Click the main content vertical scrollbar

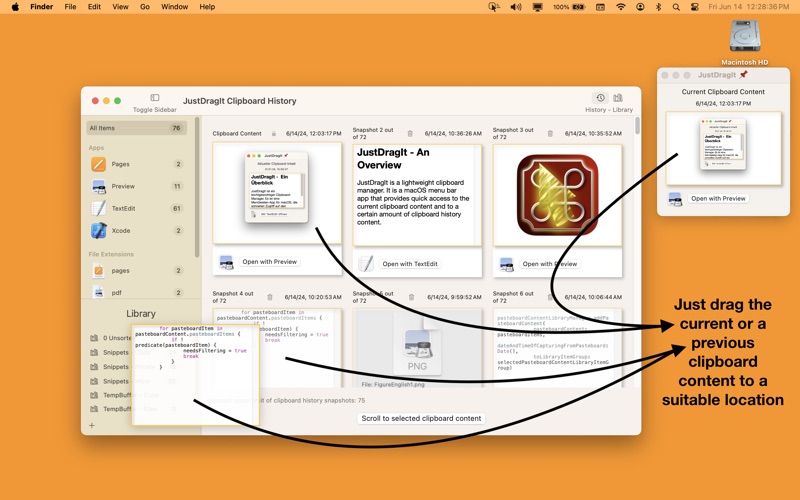pos(637,126)
